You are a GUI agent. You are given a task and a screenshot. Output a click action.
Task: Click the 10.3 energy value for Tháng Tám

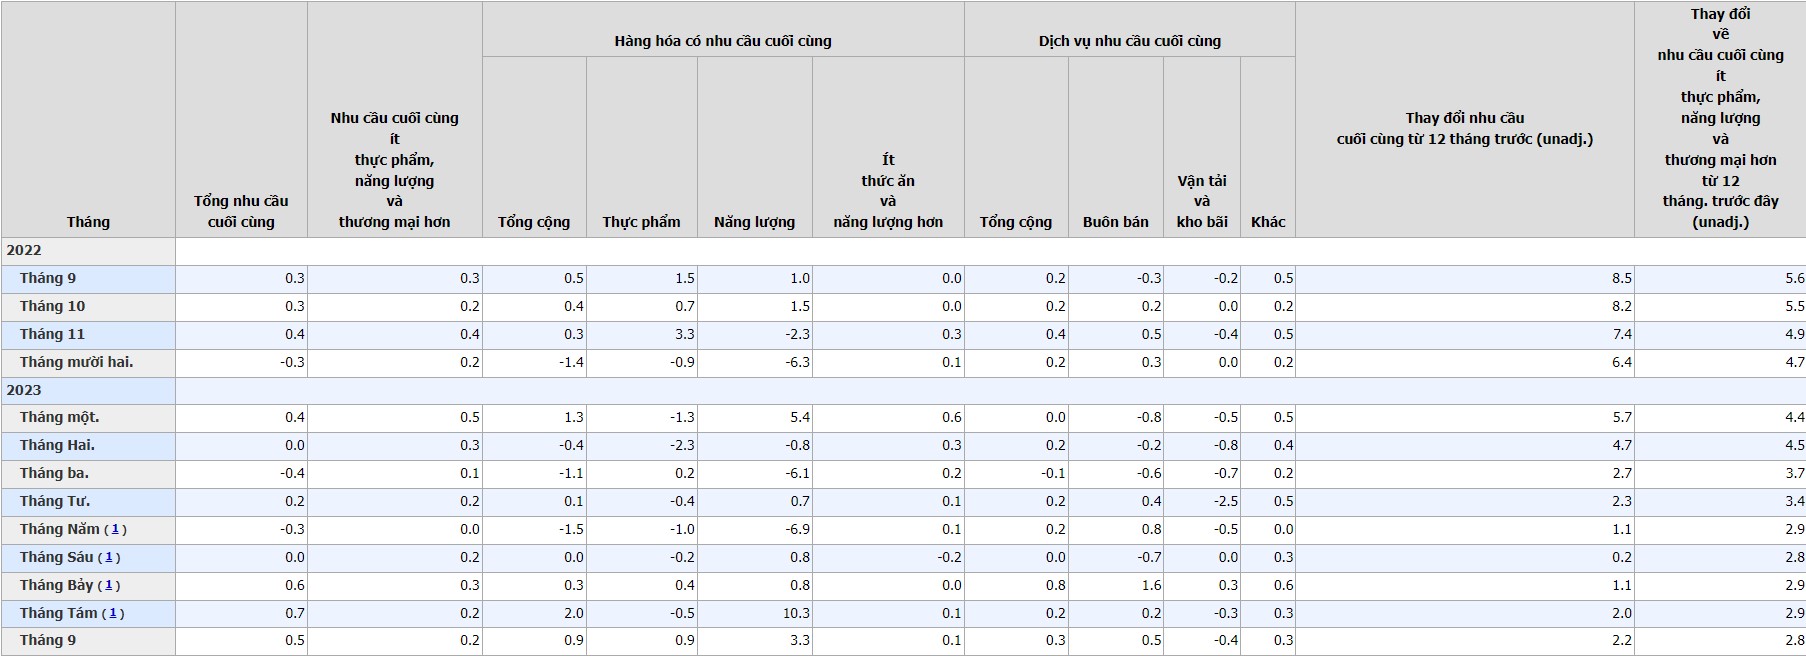click(x=796, y=613)
